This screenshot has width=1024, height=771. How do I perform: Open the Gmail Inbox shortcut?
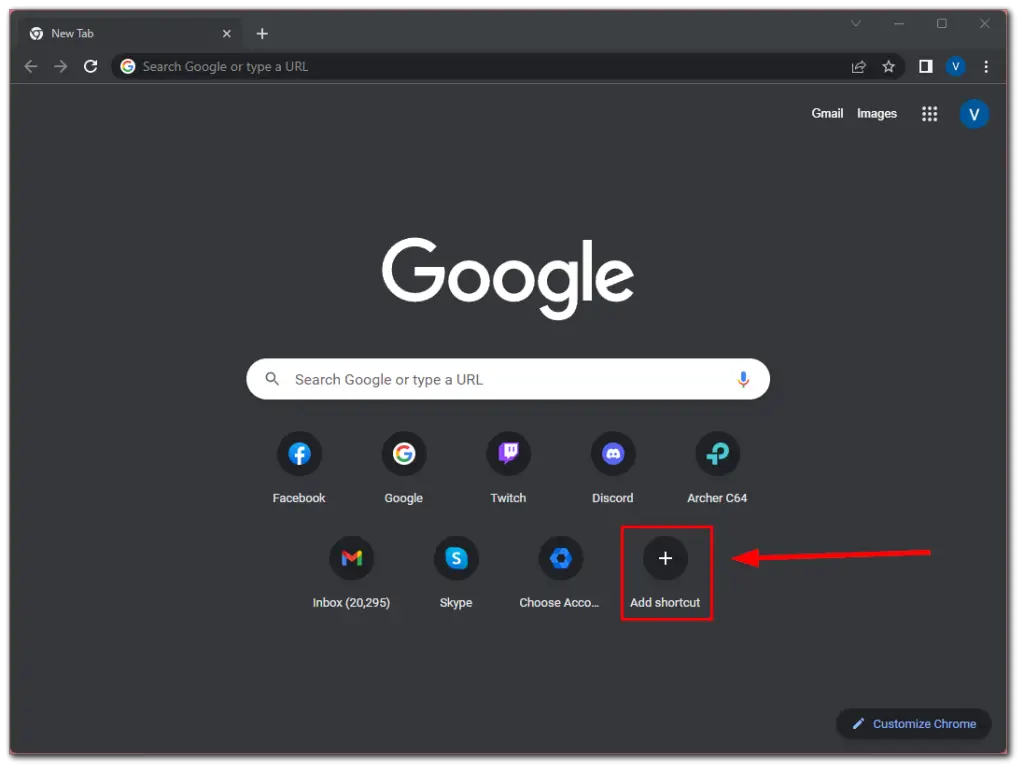click(x=352, y=558)
